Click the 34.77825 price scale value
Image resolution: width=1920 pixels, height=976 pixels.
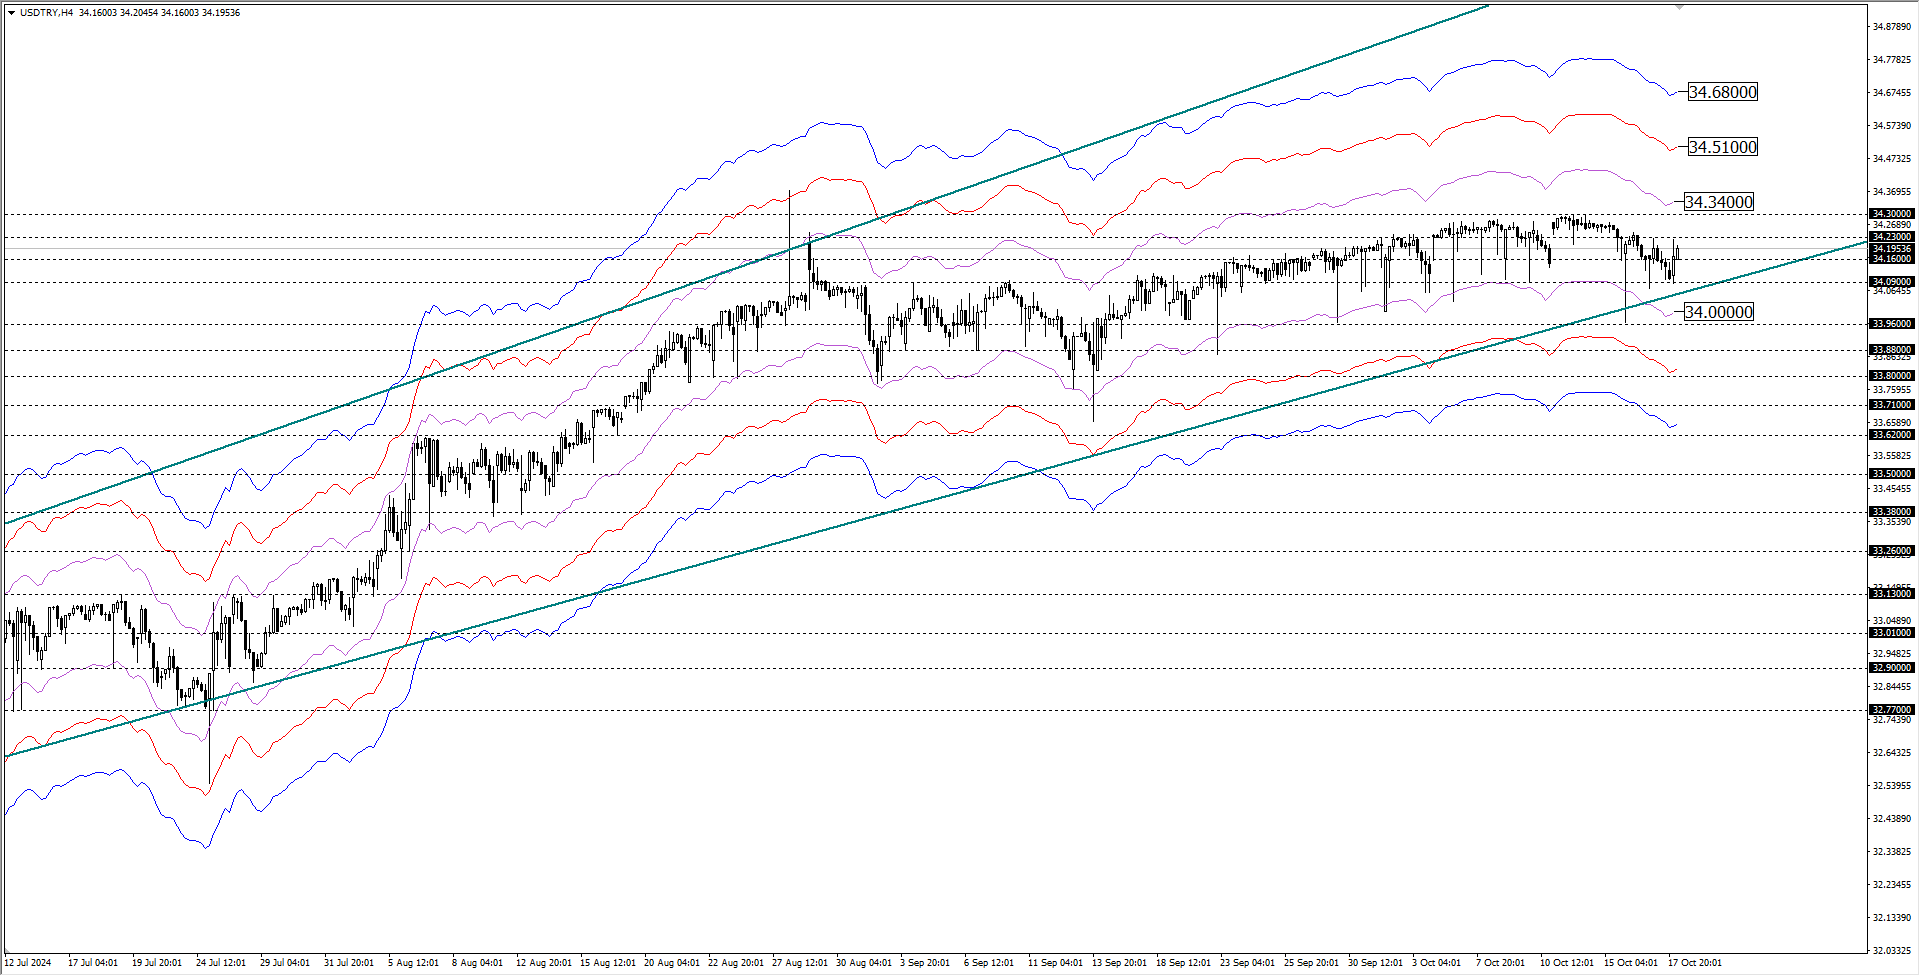coord(1892,60)
